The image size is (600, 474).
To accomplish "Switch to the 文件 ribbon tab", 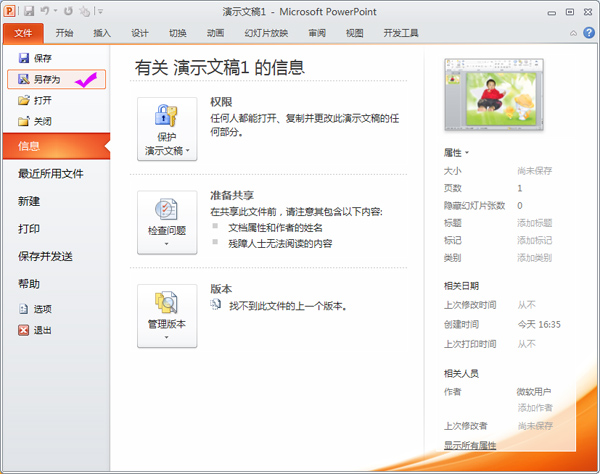I will coord(23,33).
